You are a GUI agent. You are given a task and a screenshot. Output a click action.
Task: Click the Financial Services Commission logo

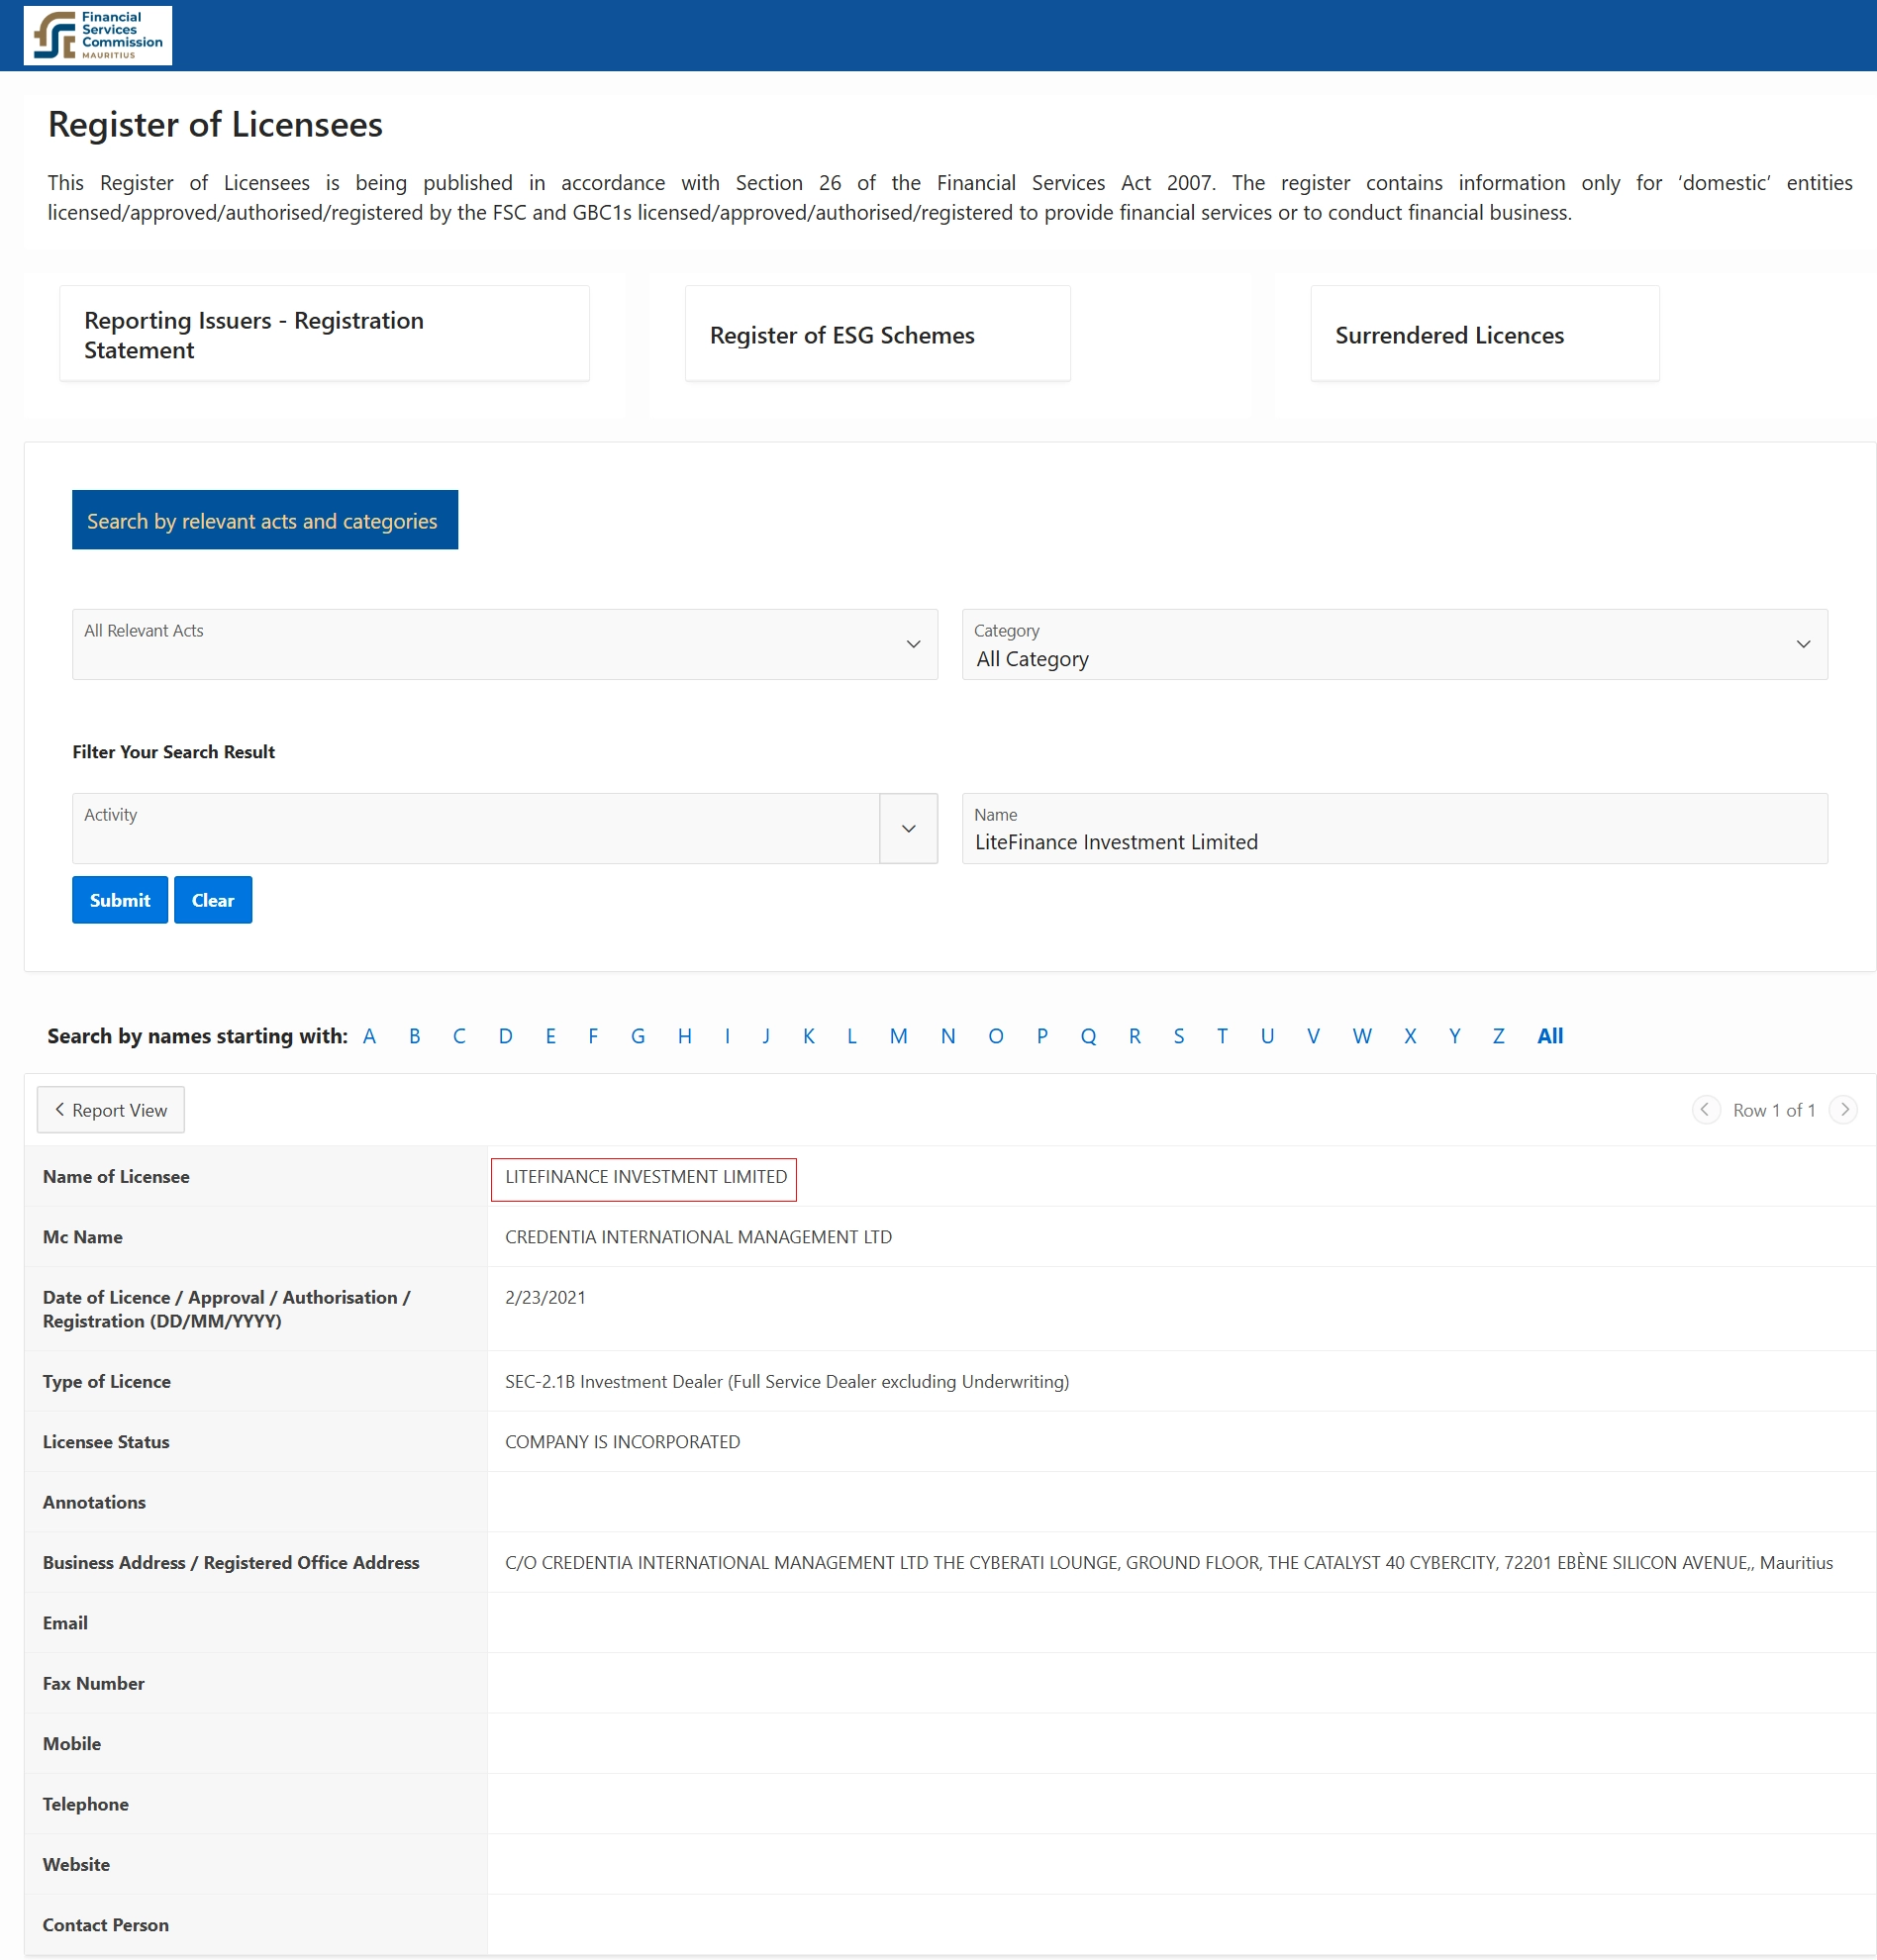[98, 35]
